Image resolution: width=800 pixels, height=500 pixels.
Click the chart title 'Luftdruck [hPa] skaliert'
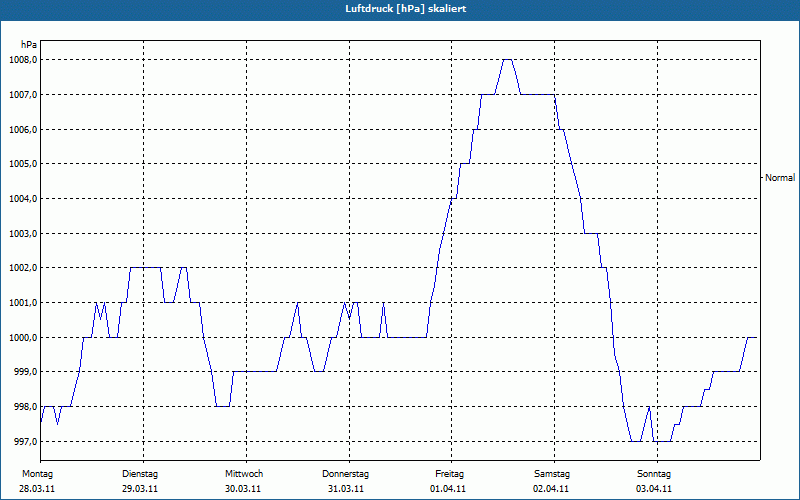click(406, 9)
